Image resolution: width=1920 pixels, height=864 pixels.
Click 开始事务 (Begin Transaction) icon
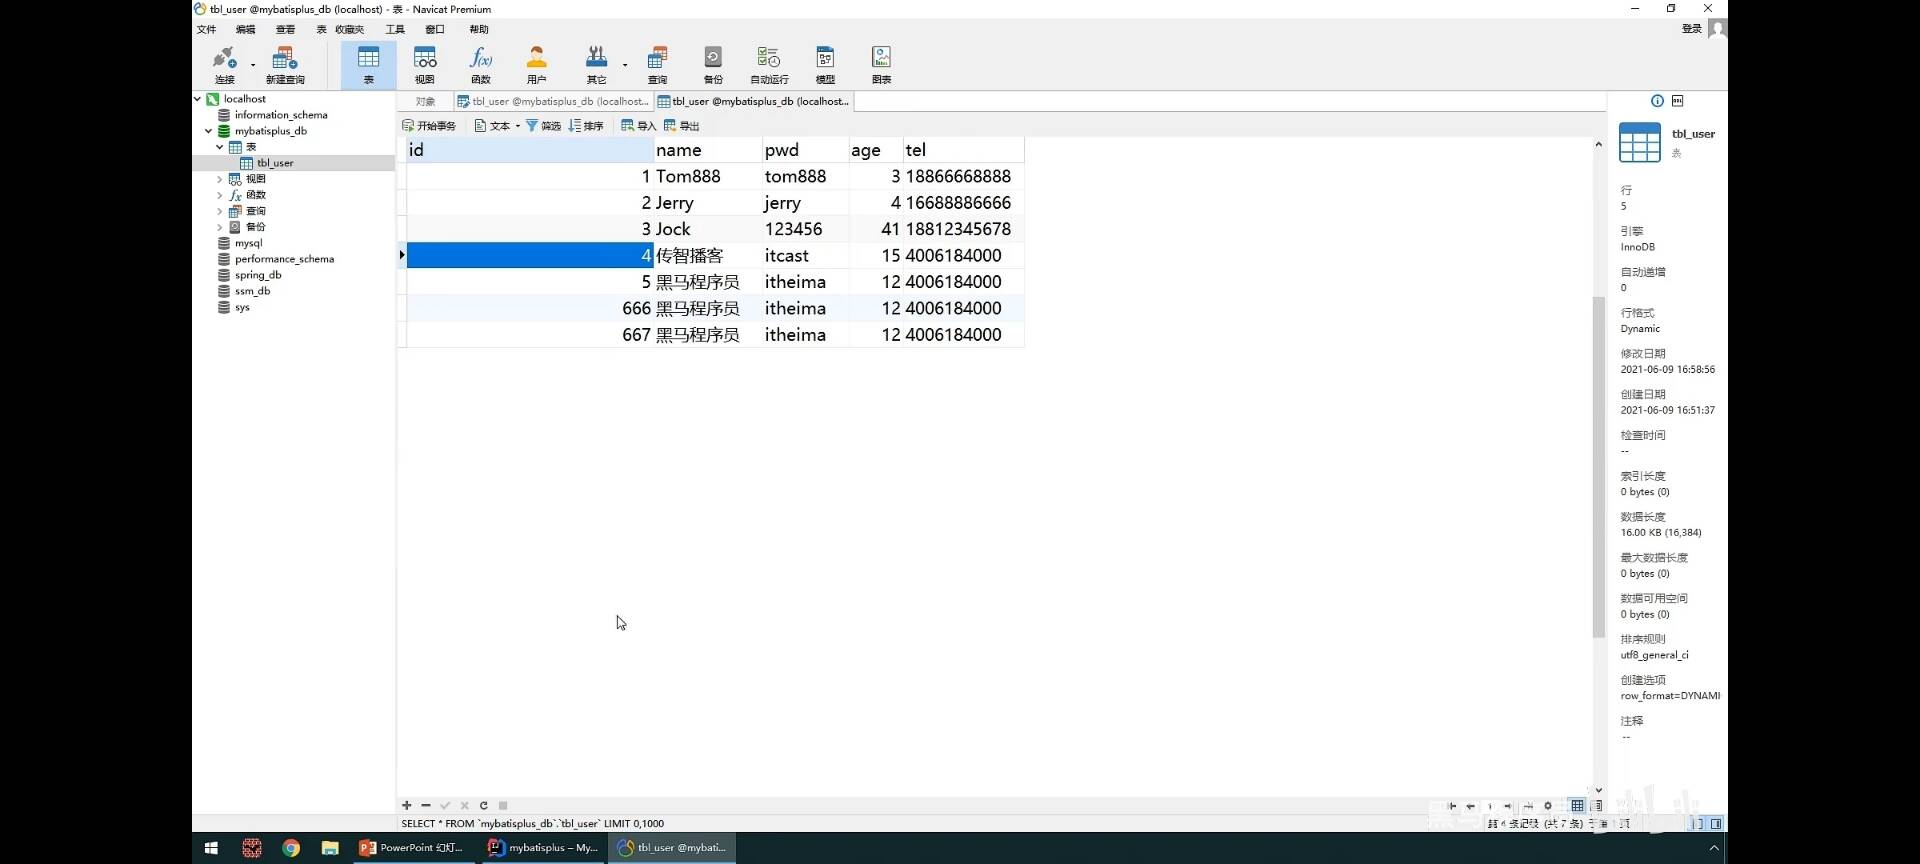pyautogui.click(x=429, y=126)
